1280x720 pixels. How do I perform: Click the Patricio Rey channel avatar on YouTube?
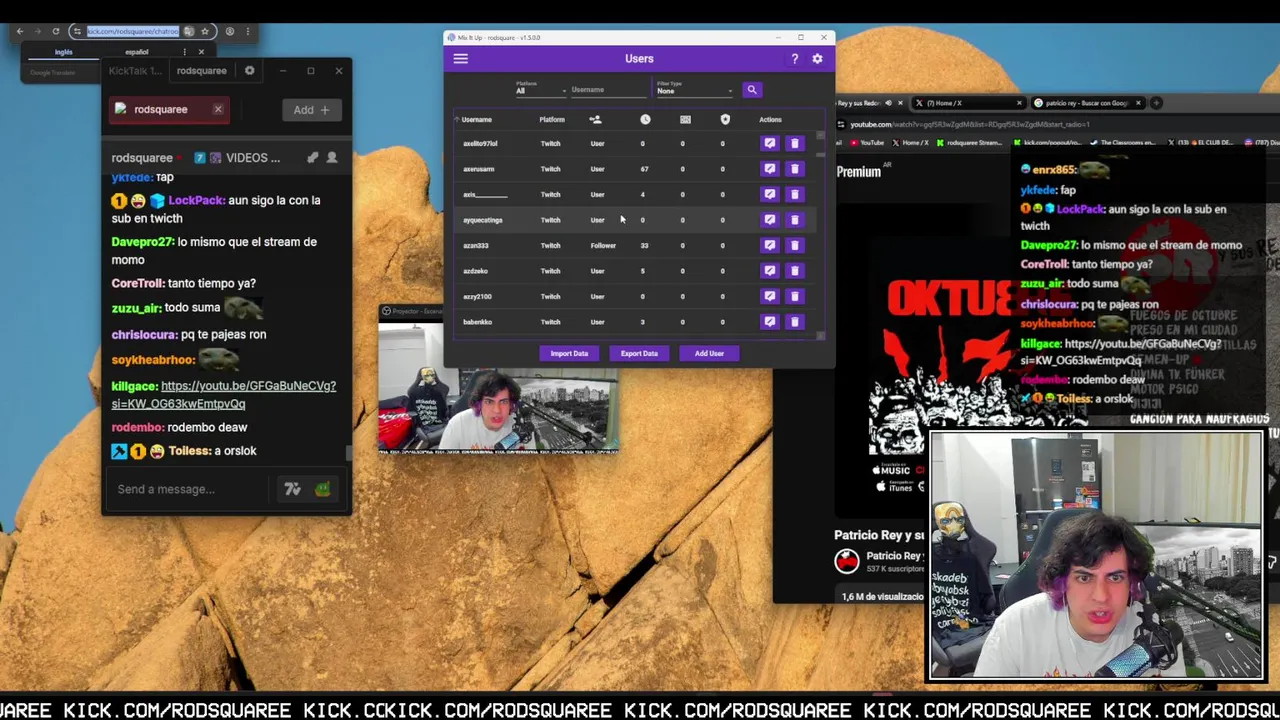847,562
